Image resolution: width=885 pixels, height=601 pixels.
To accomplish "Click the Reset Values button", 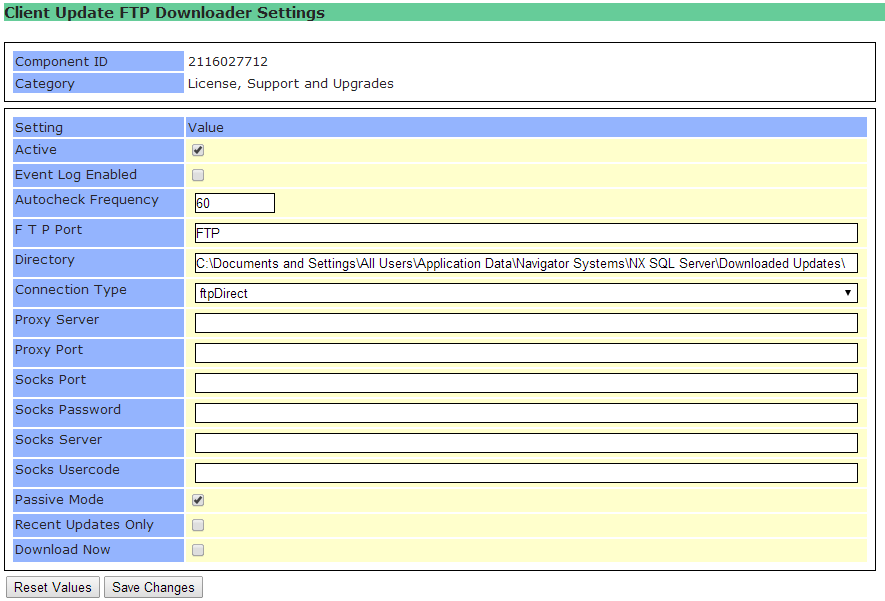I will [x=53, y=587].
